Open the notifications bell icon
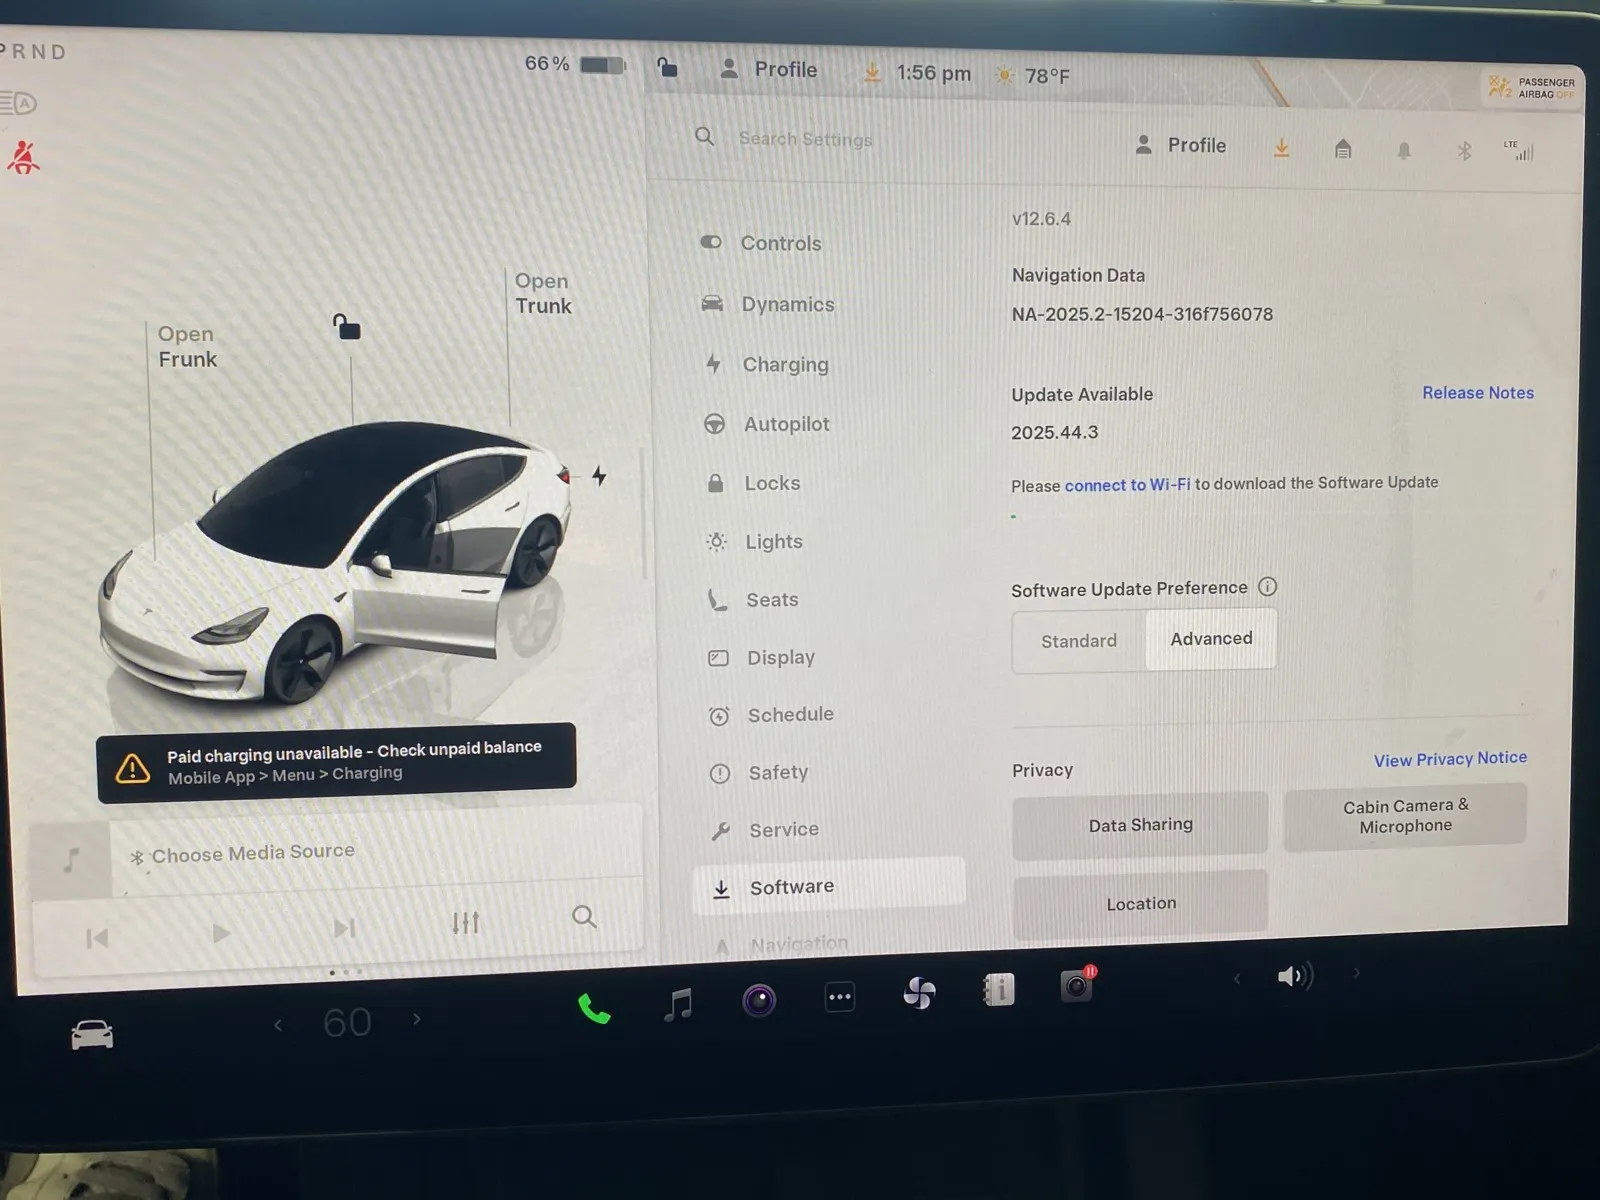 (1404, 151)
